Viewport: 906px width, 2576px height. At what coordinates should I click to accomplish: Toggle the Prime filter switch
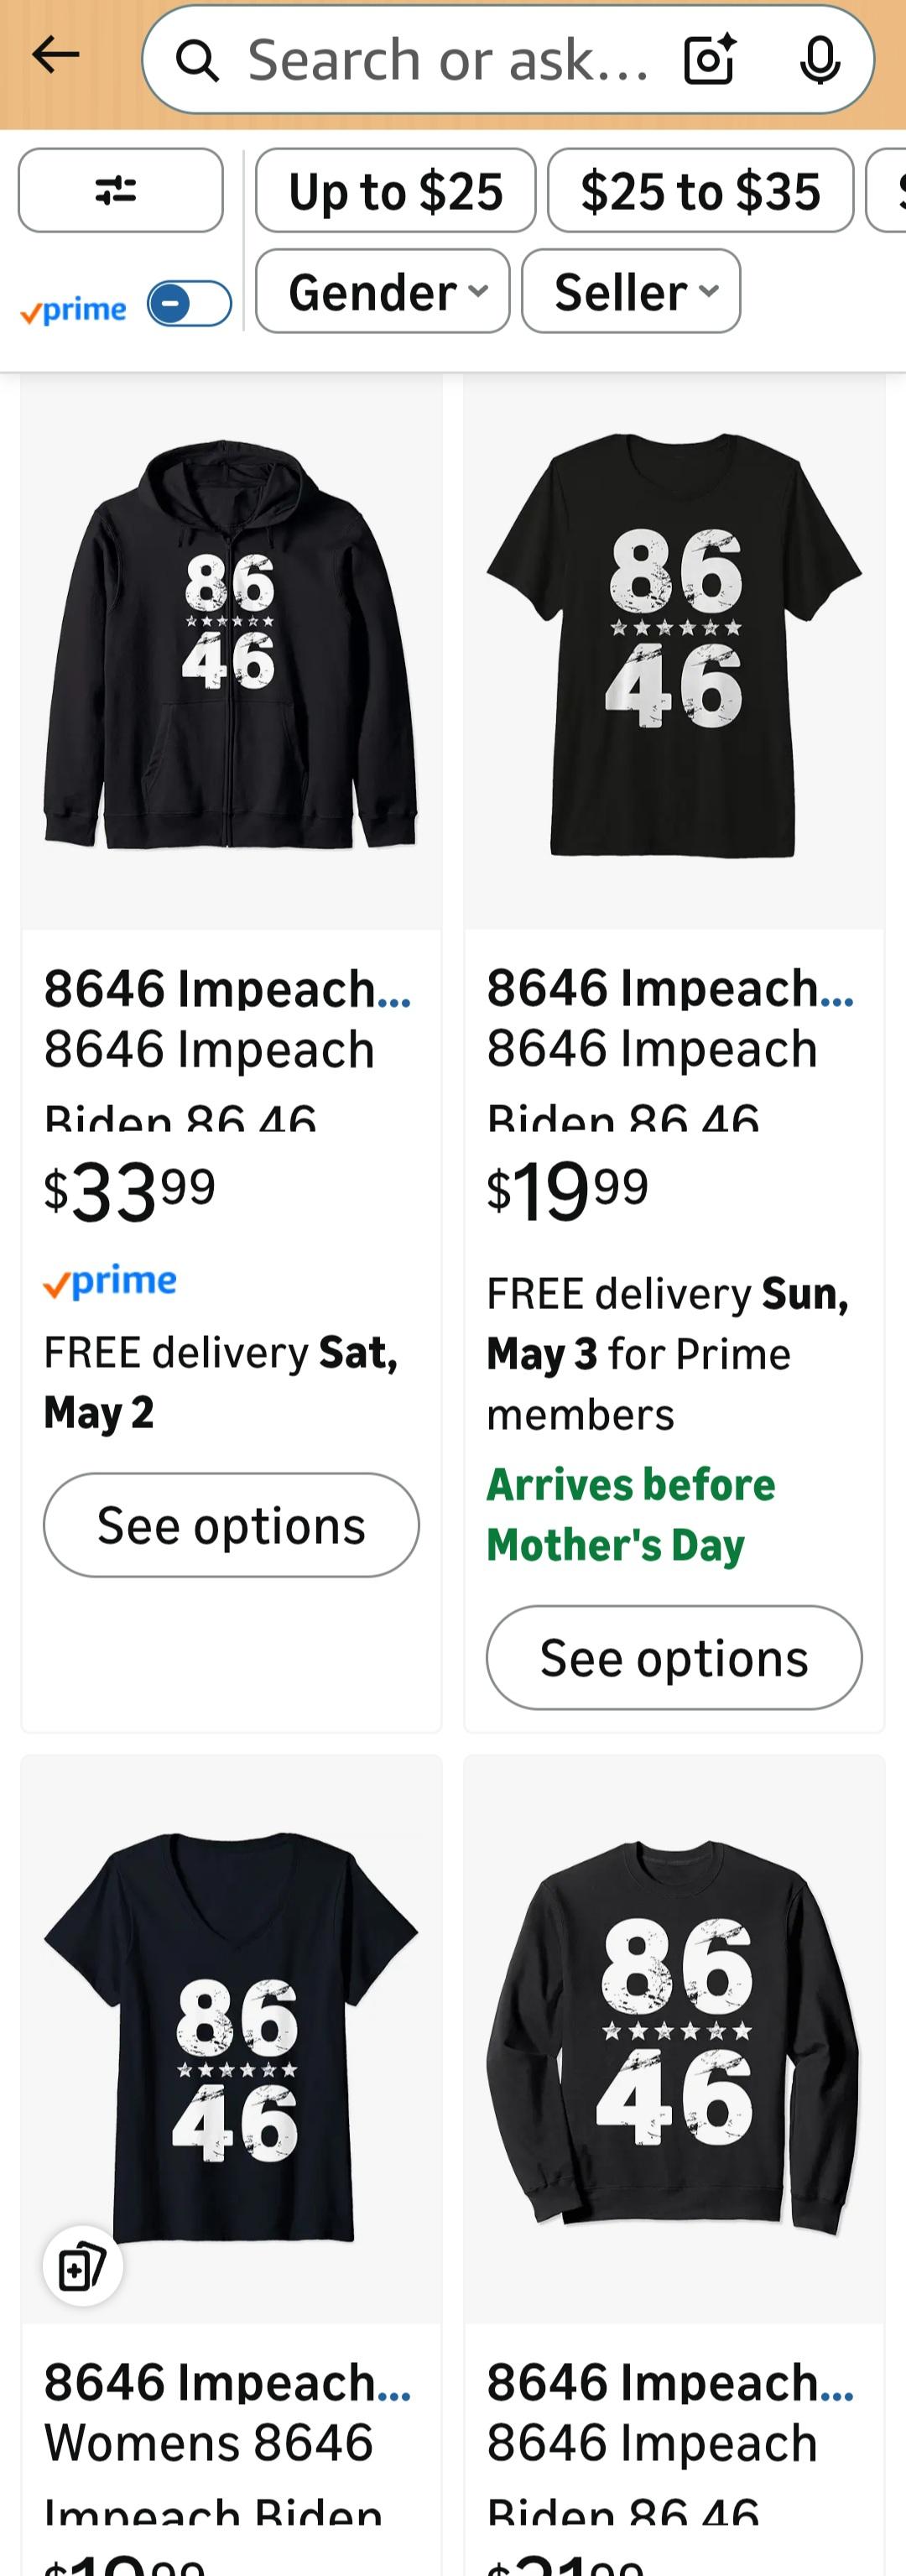click(189, 304)
